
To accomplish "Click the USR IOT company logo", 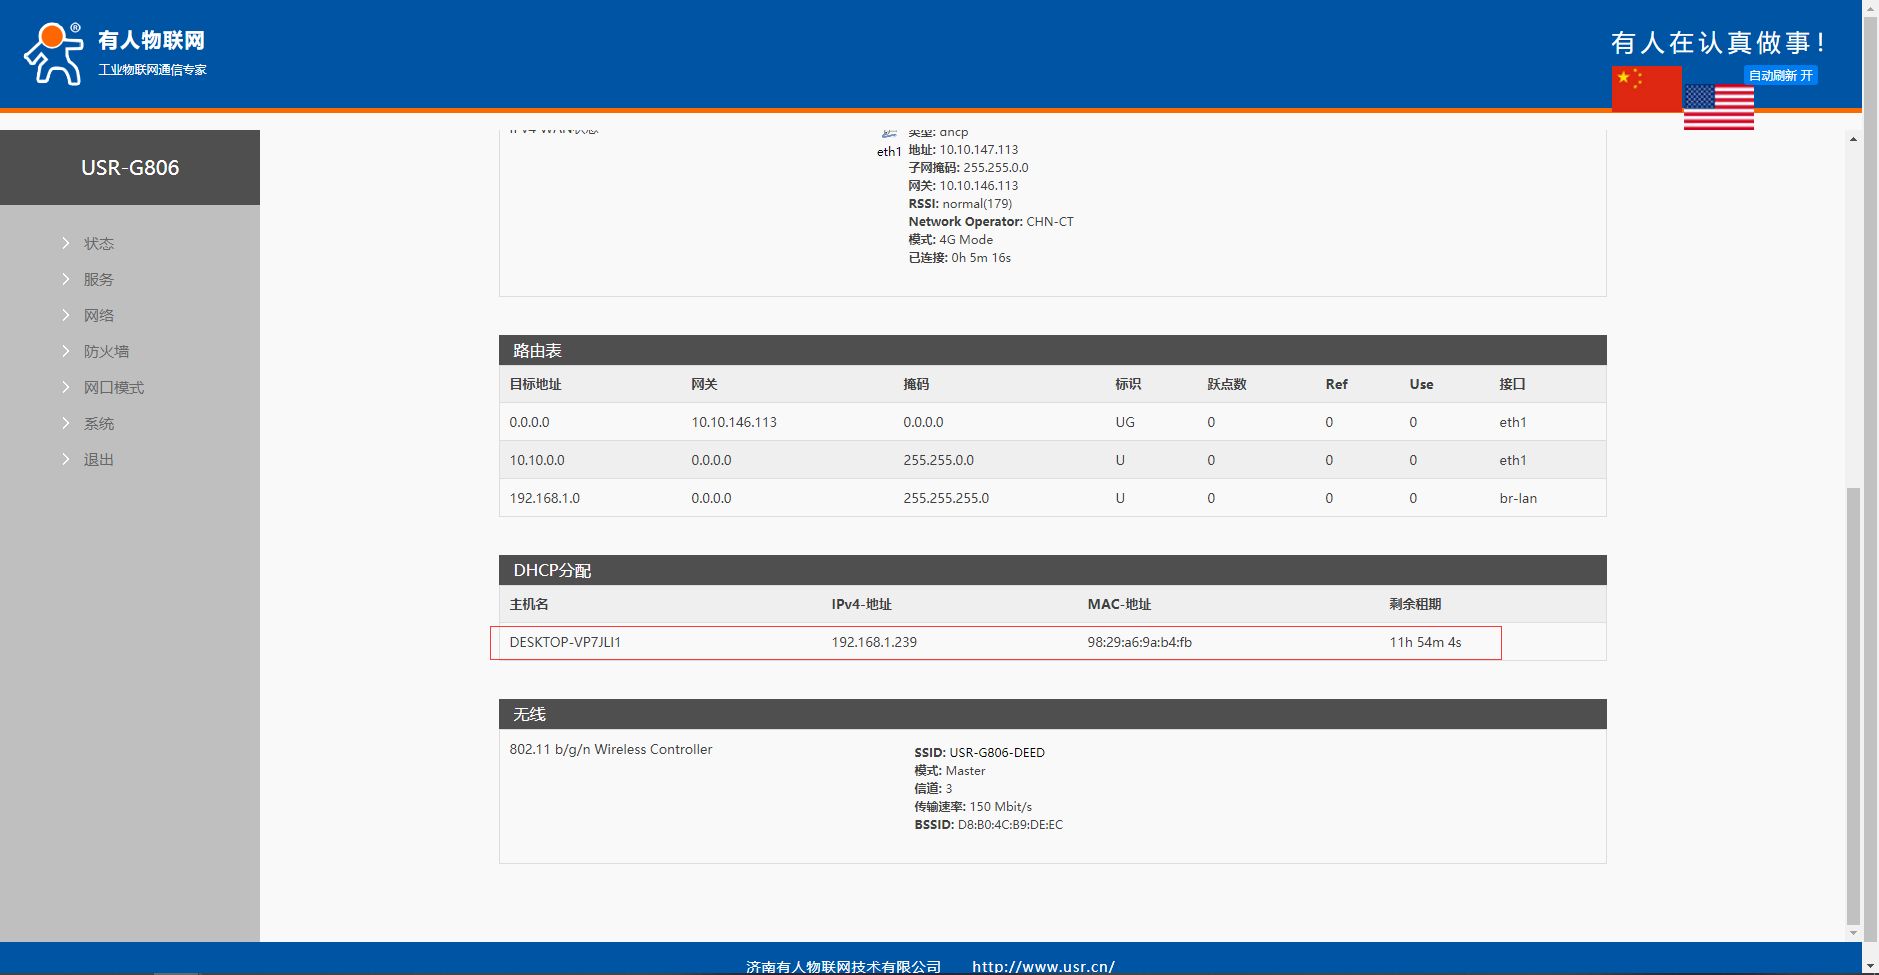I will [x=114, y=53].
